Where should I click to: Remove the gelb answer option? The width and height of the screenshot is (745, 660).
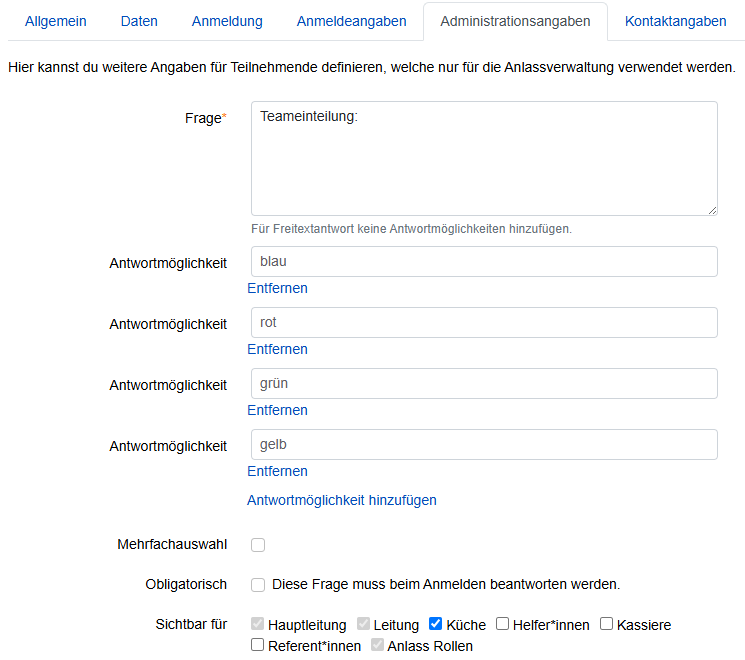coord(277,471)
